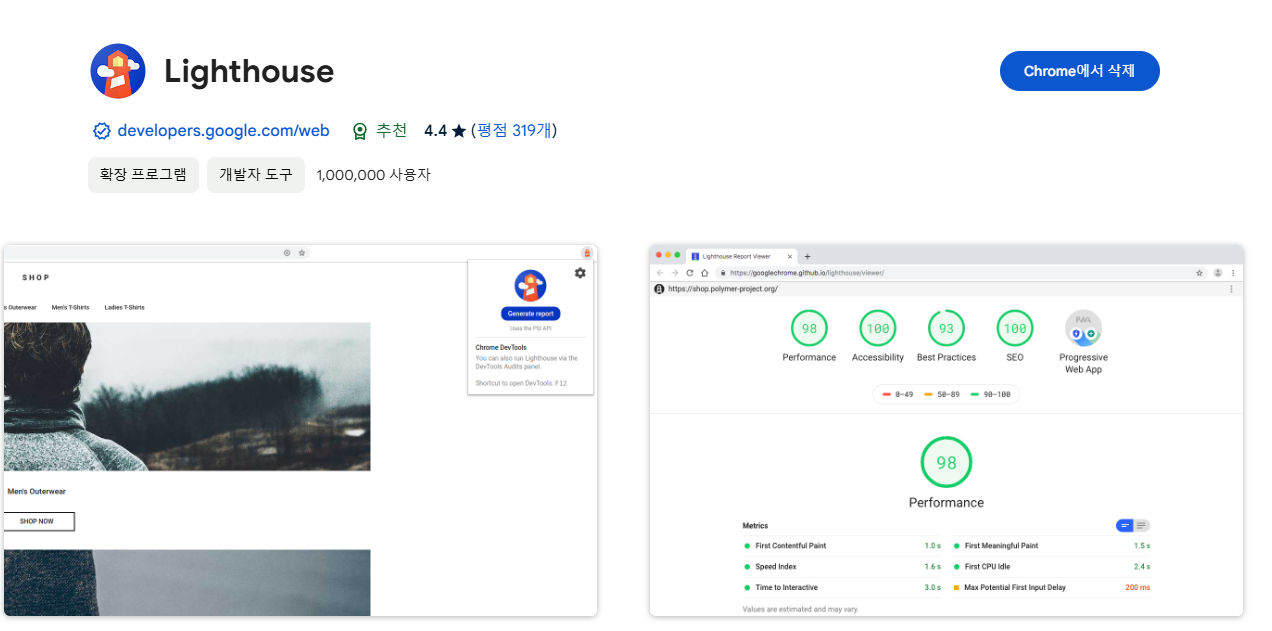Click 'Ladies T-Shirts' nav item in screenshot
The height and width of the screenshot is (631, 1272).
pyautogui.click(x=124, y=307)
